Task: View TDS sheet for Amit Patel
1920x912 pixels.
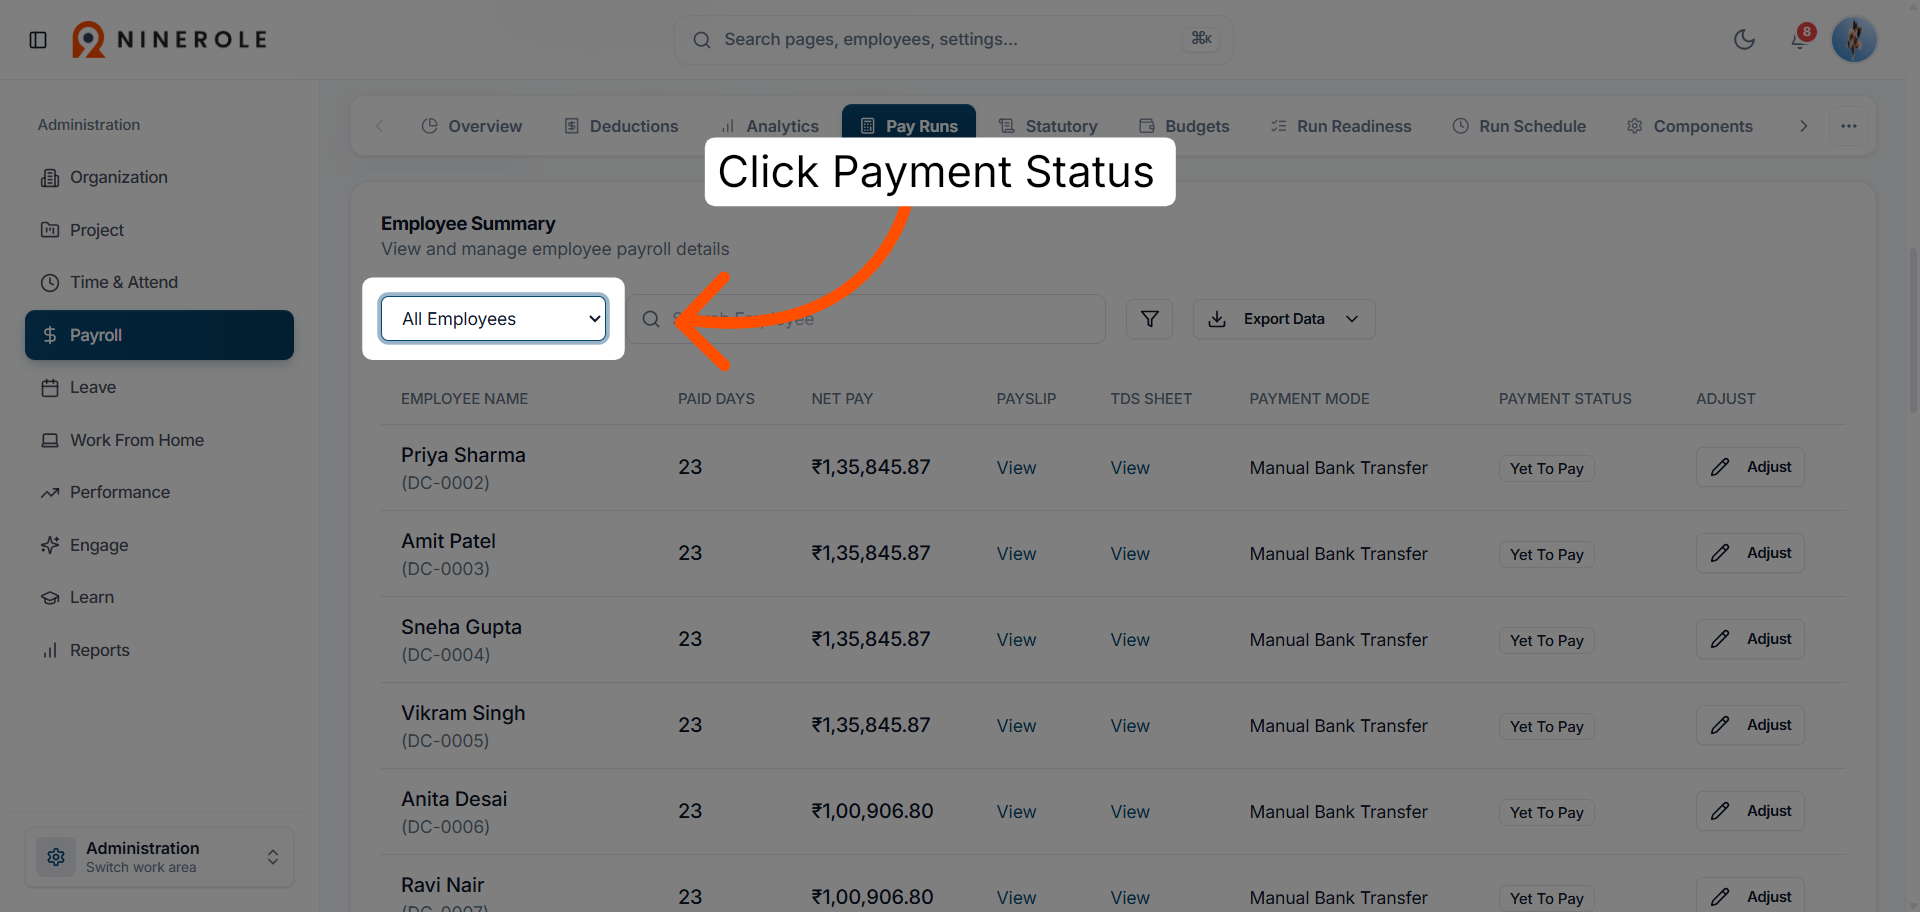Action: coord(1130,554)
